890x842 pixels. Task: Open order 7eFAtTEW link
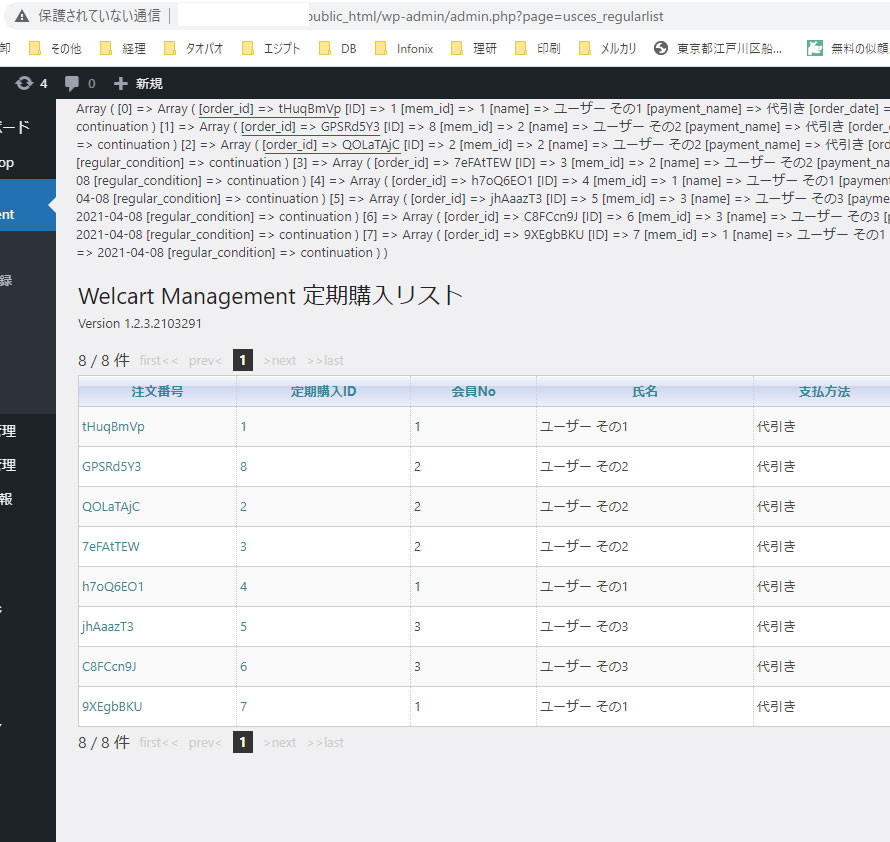111,546
